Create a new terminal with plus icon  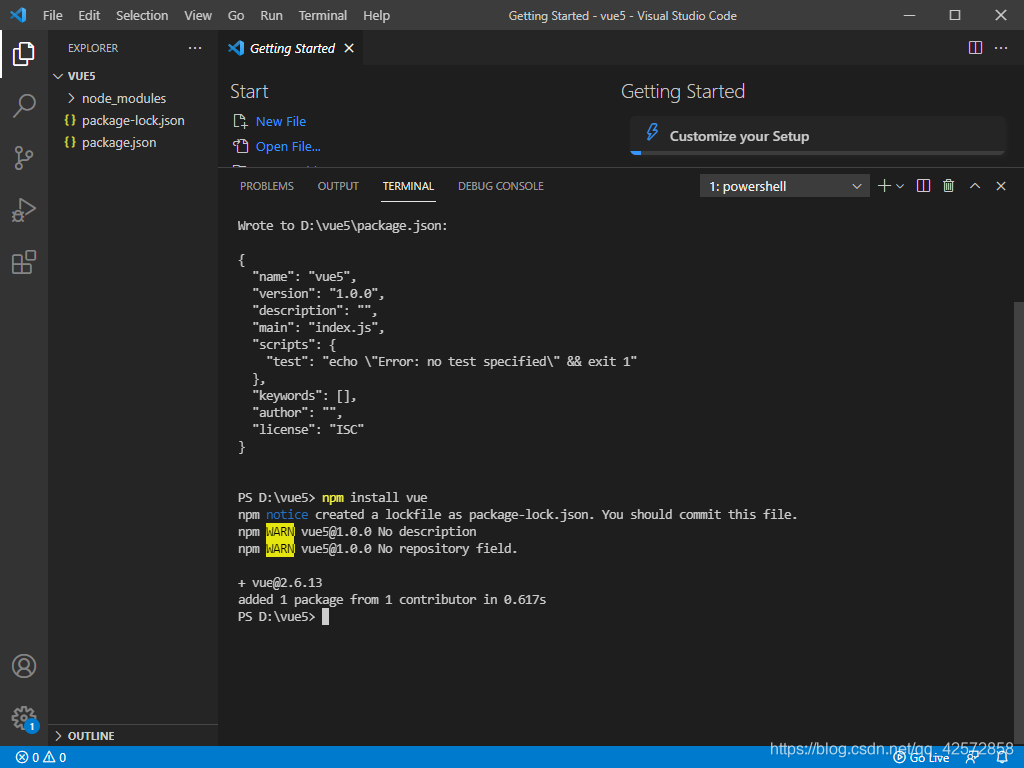coord(884,186)
